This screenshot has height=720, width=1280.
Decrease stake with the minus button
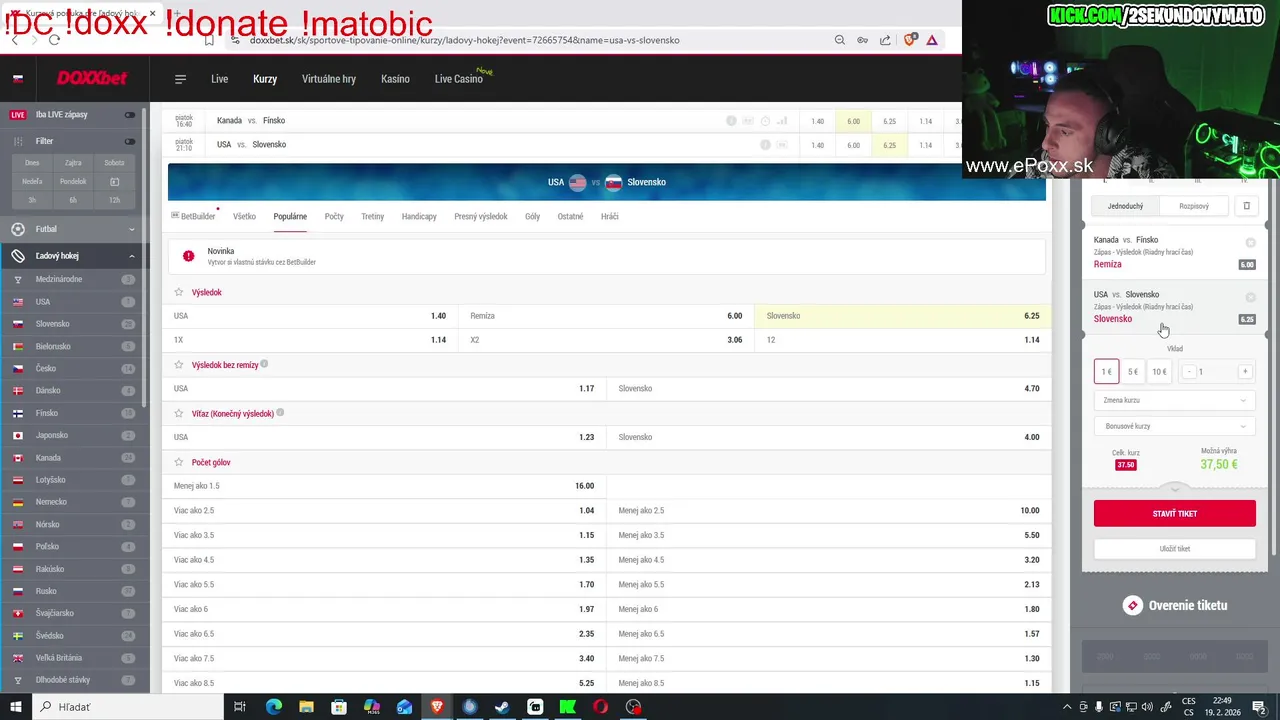[x=1188, y=372]
